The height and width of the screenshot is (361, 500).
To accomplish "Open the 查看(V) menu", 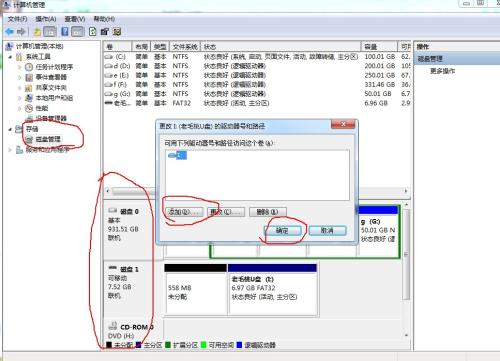I will [75, 19].
